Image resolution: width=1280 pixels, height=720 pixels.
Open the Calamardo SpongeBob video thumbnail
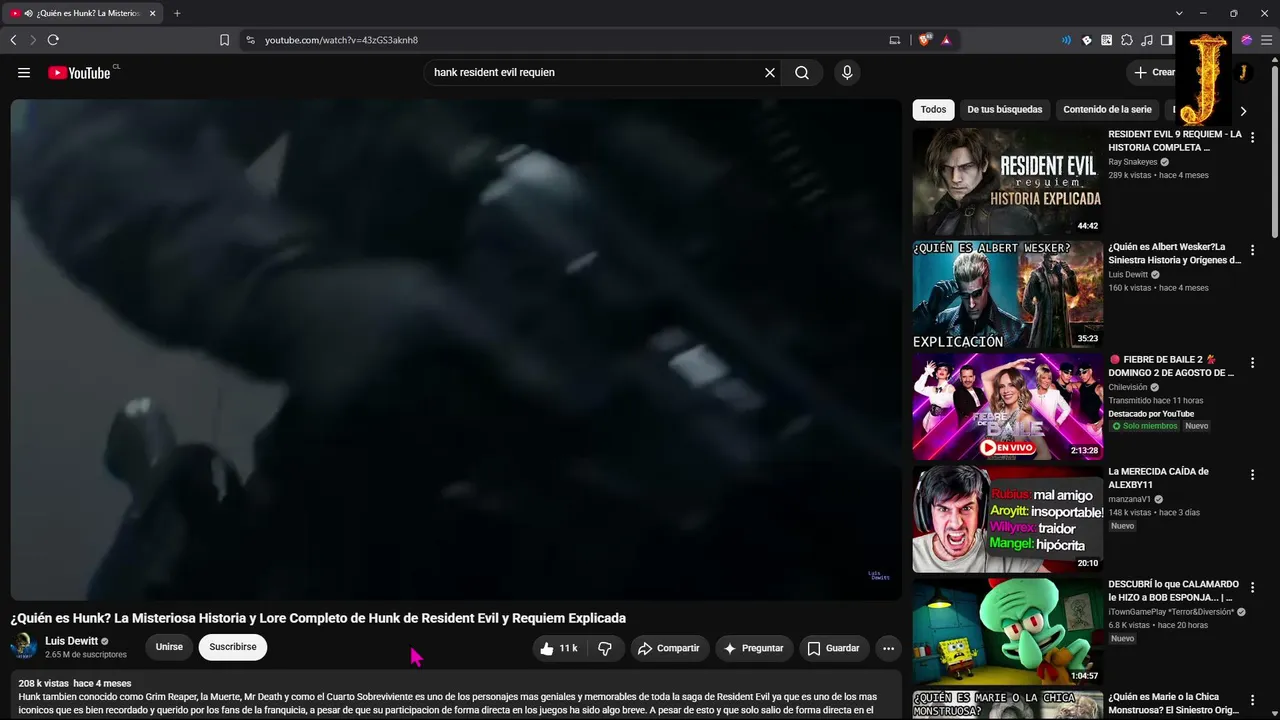click(1008, 631)
